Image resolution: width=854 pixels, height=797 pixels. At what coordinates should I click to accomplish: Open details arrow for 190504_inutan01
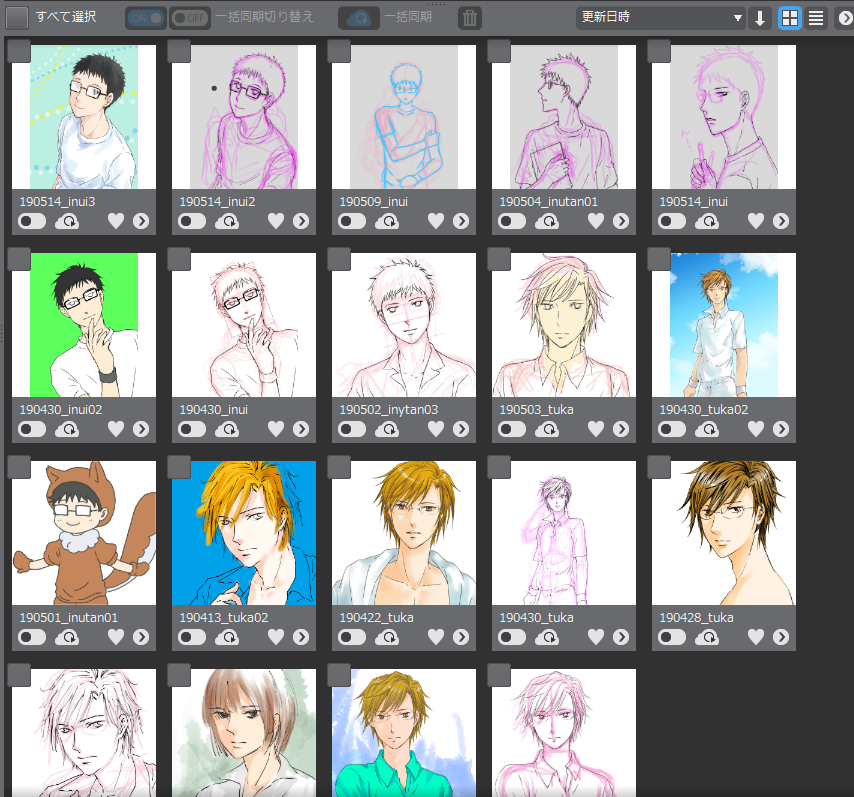point(621,221)
